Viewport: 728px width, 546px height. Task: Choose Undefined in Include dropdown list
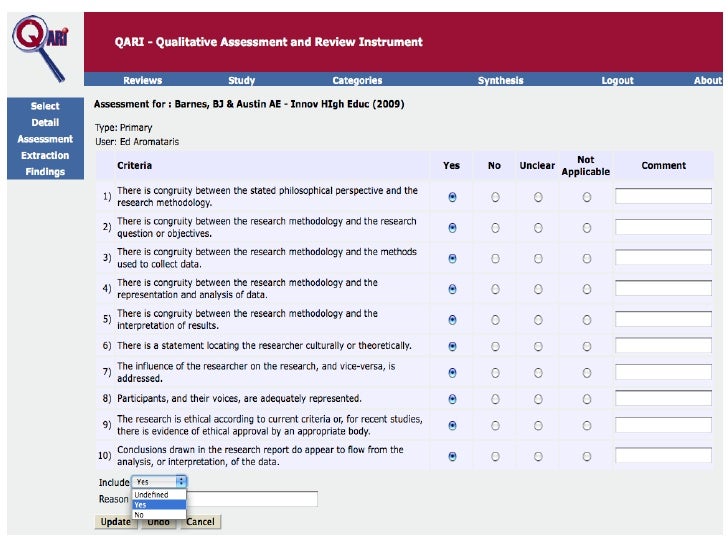coord(159,495)
